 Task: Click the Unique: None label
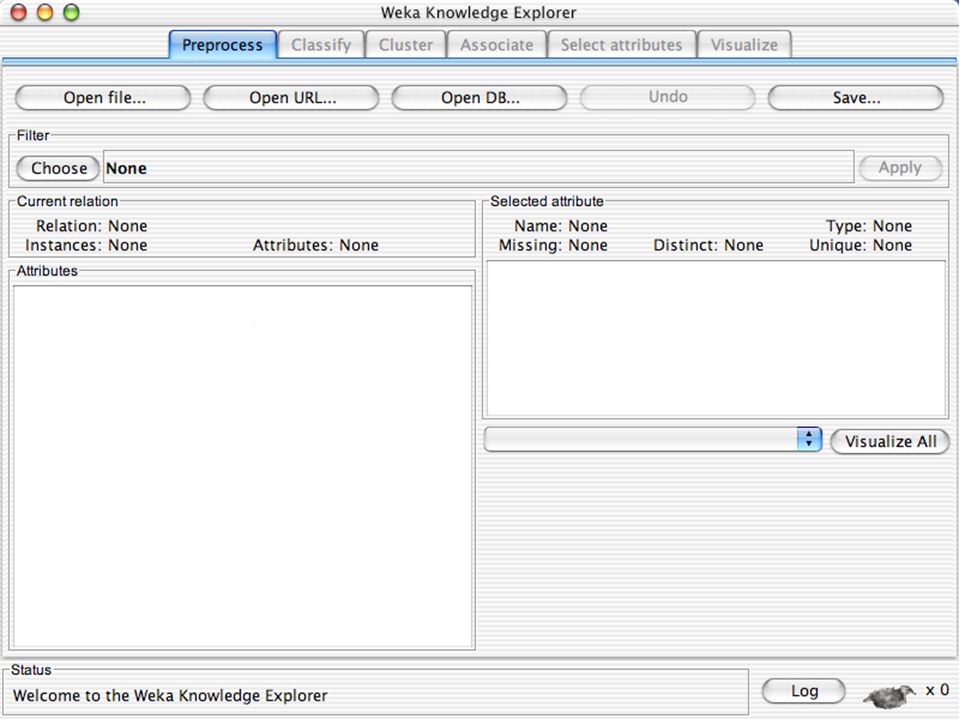tap(860, 246)
